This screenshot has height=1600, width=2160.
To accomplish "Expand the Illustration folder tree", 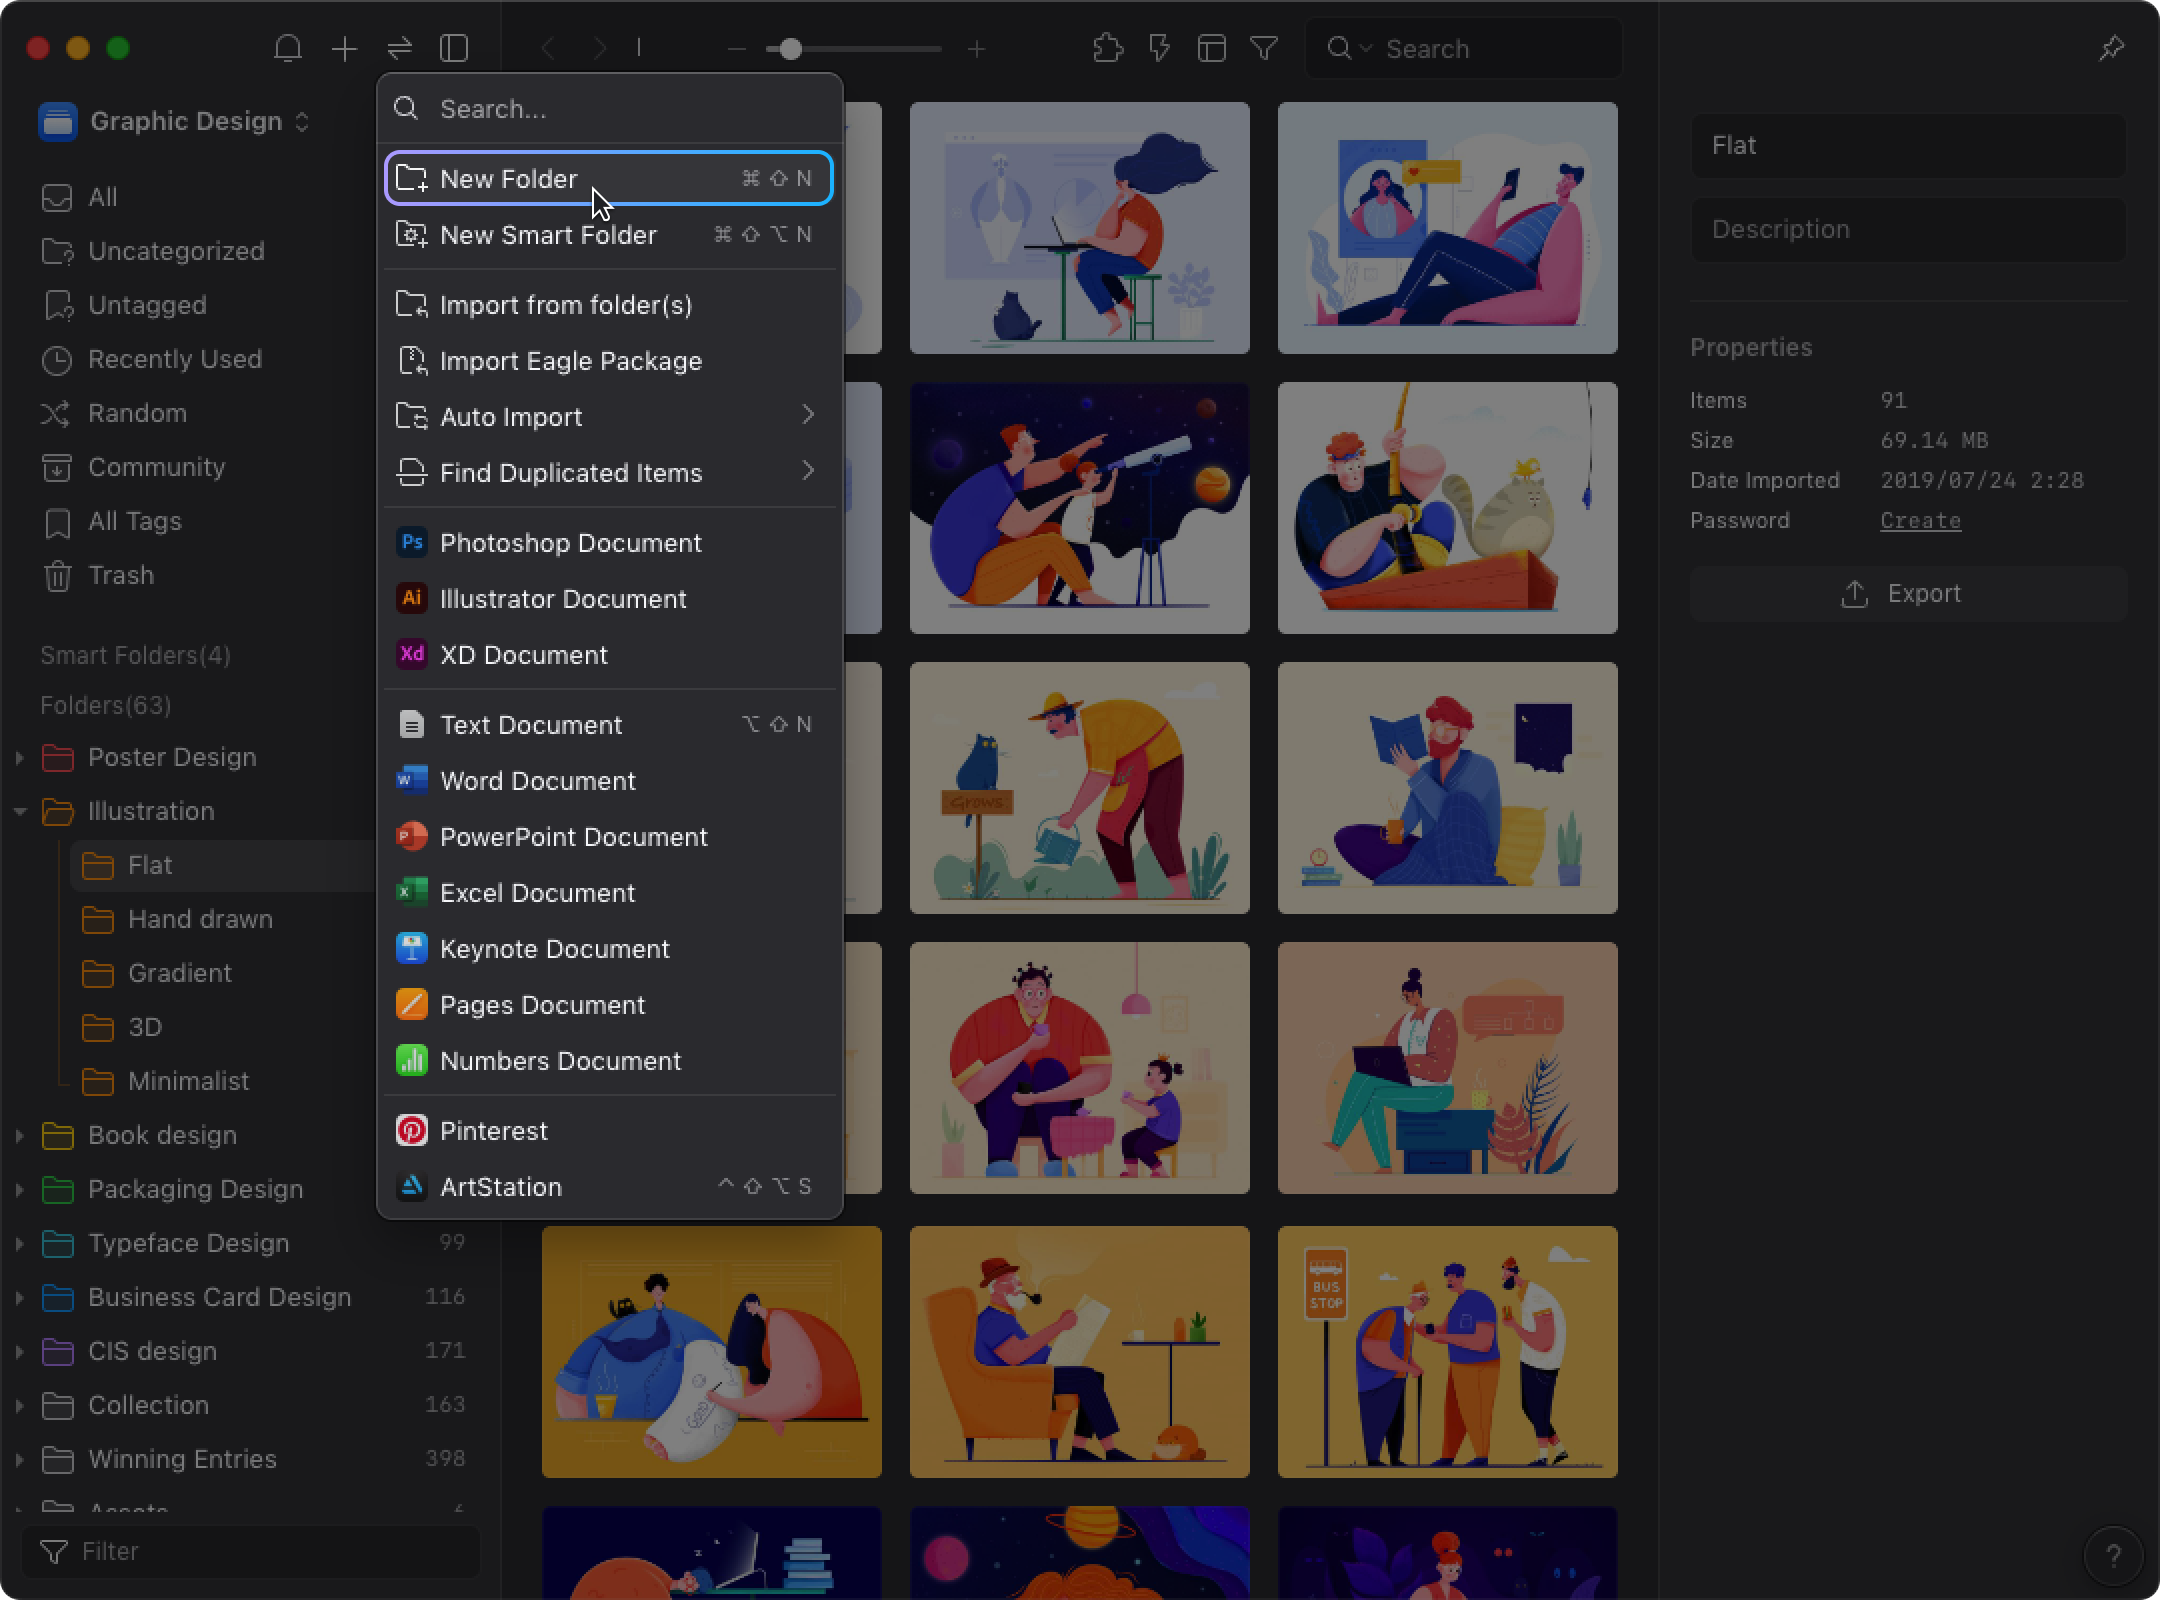I will click(18, 812).
